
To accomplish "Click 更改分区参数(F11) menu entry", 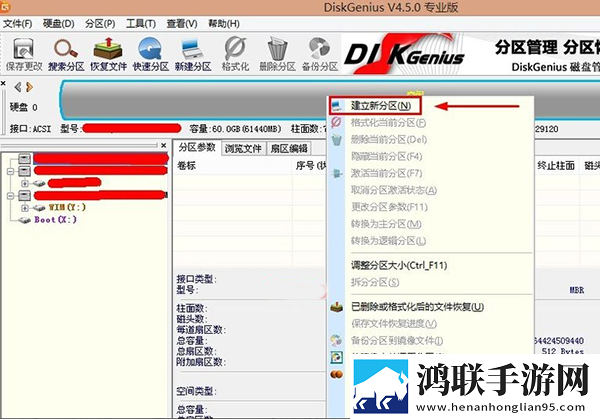I will (x=389, y=207).
